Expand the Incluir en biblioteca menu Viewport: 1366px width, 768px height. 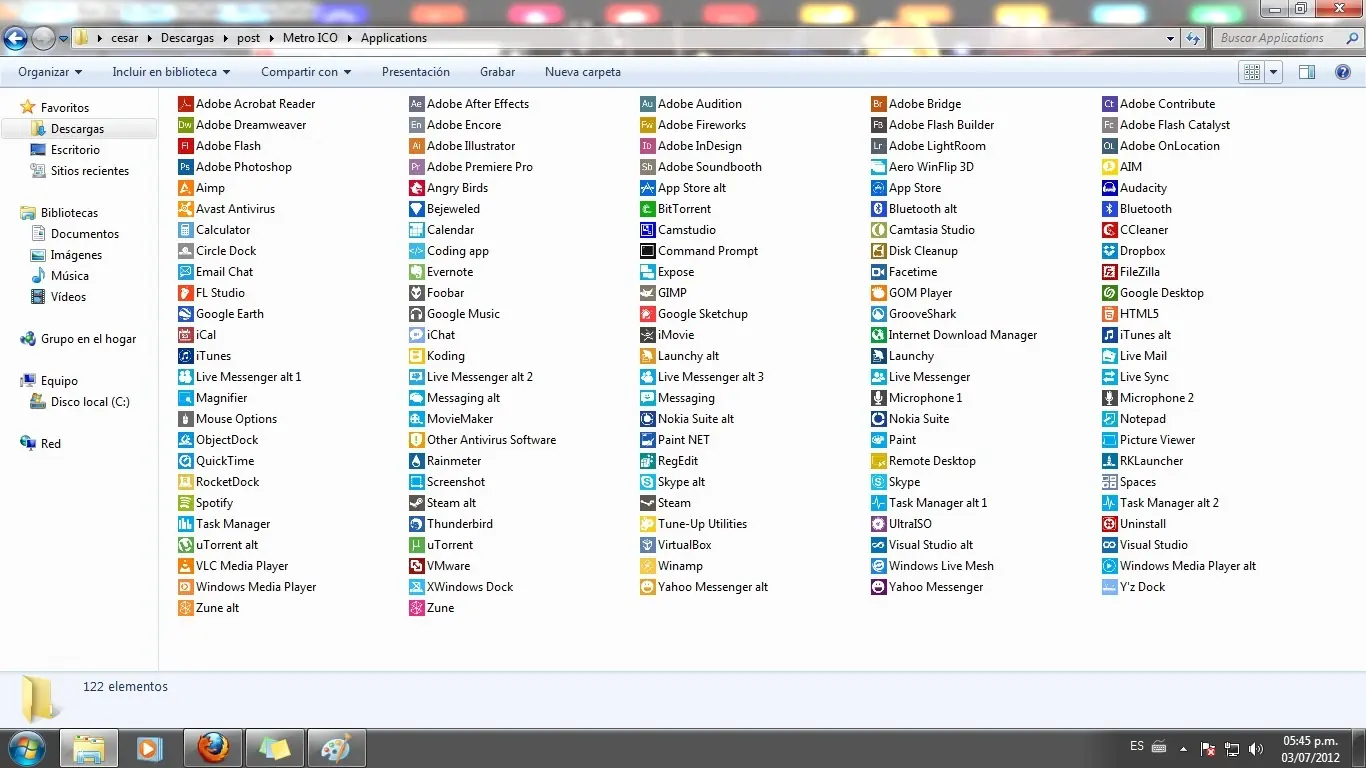(171, 72)
